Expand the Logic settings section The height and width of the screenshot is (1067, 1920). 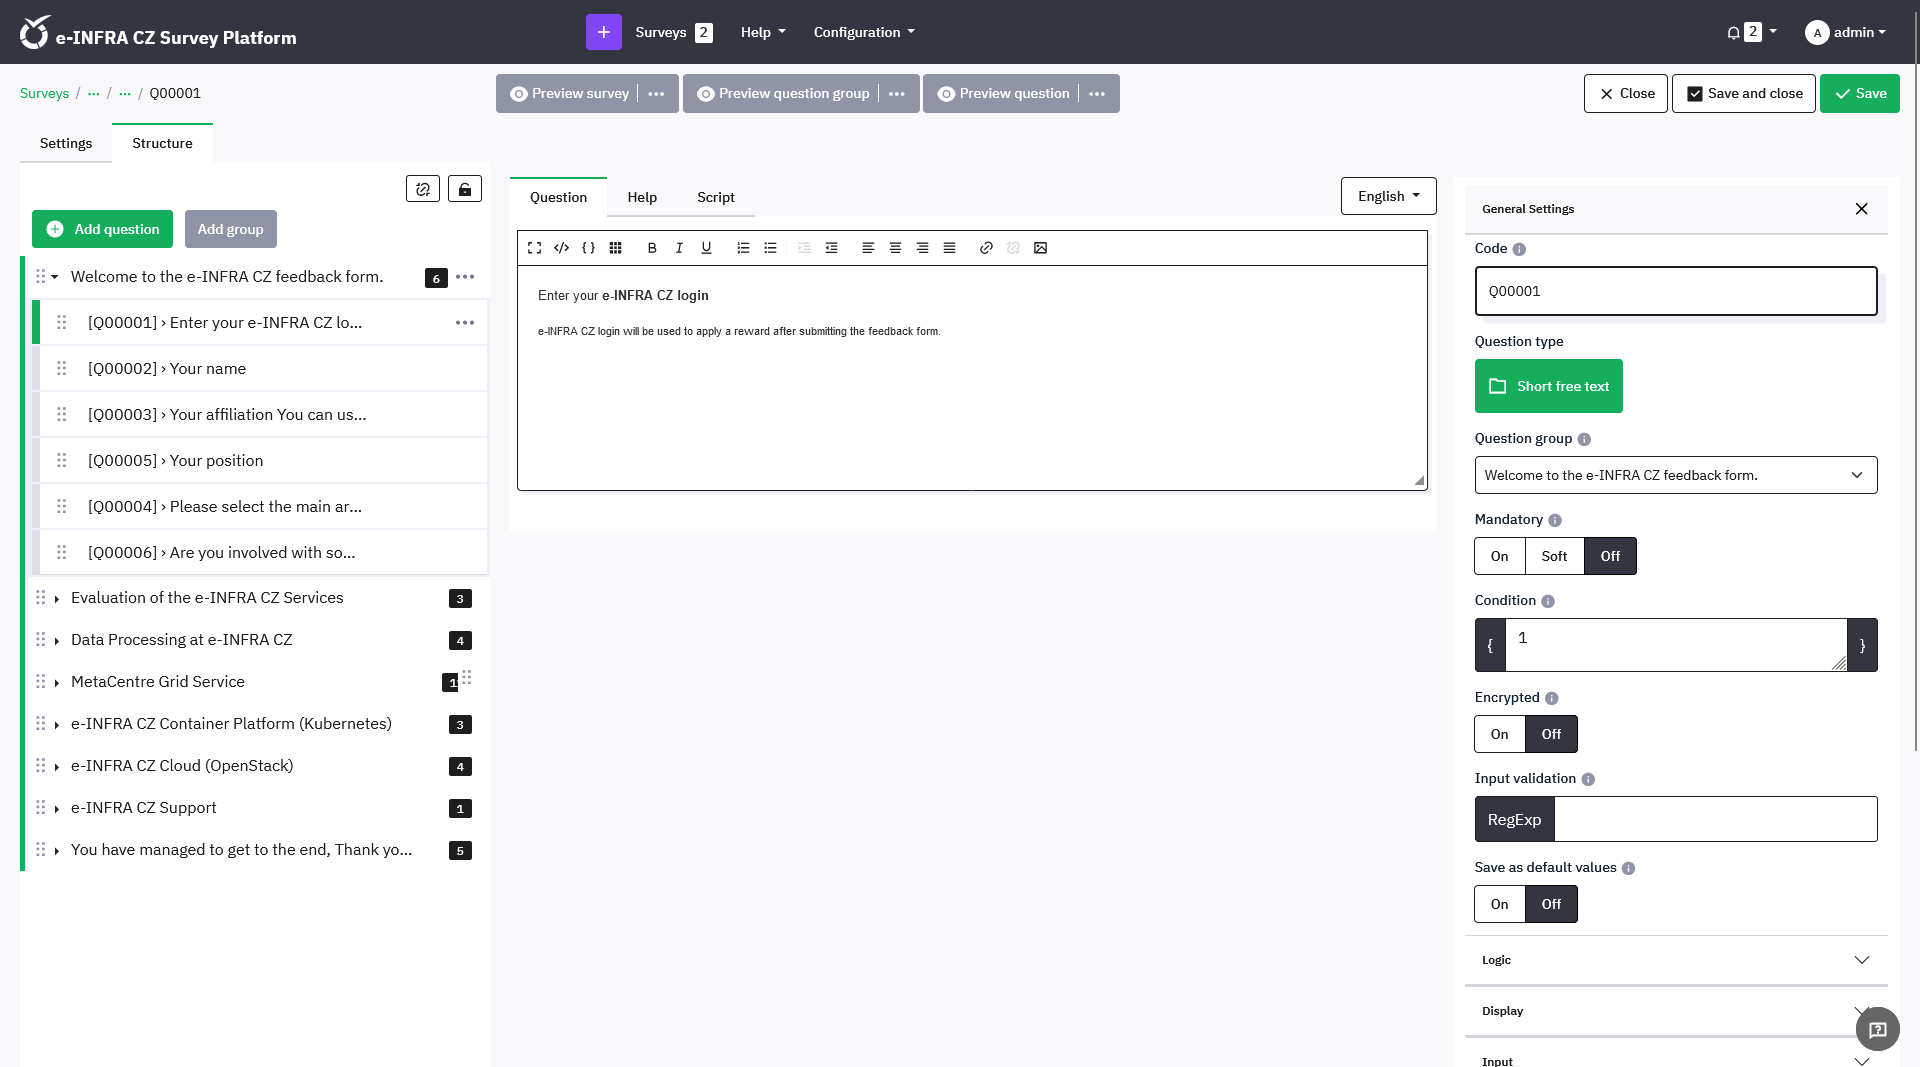(1675, 959)
